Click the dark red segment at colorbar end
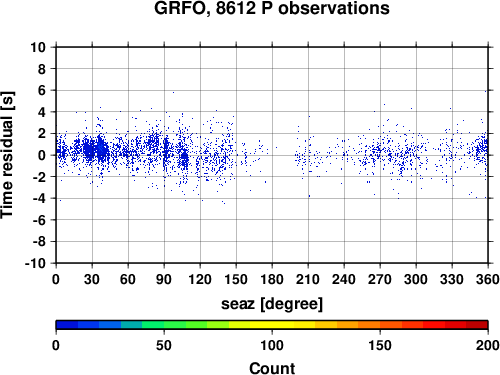This screenshot has height=375, width=500. coord(477,325)
